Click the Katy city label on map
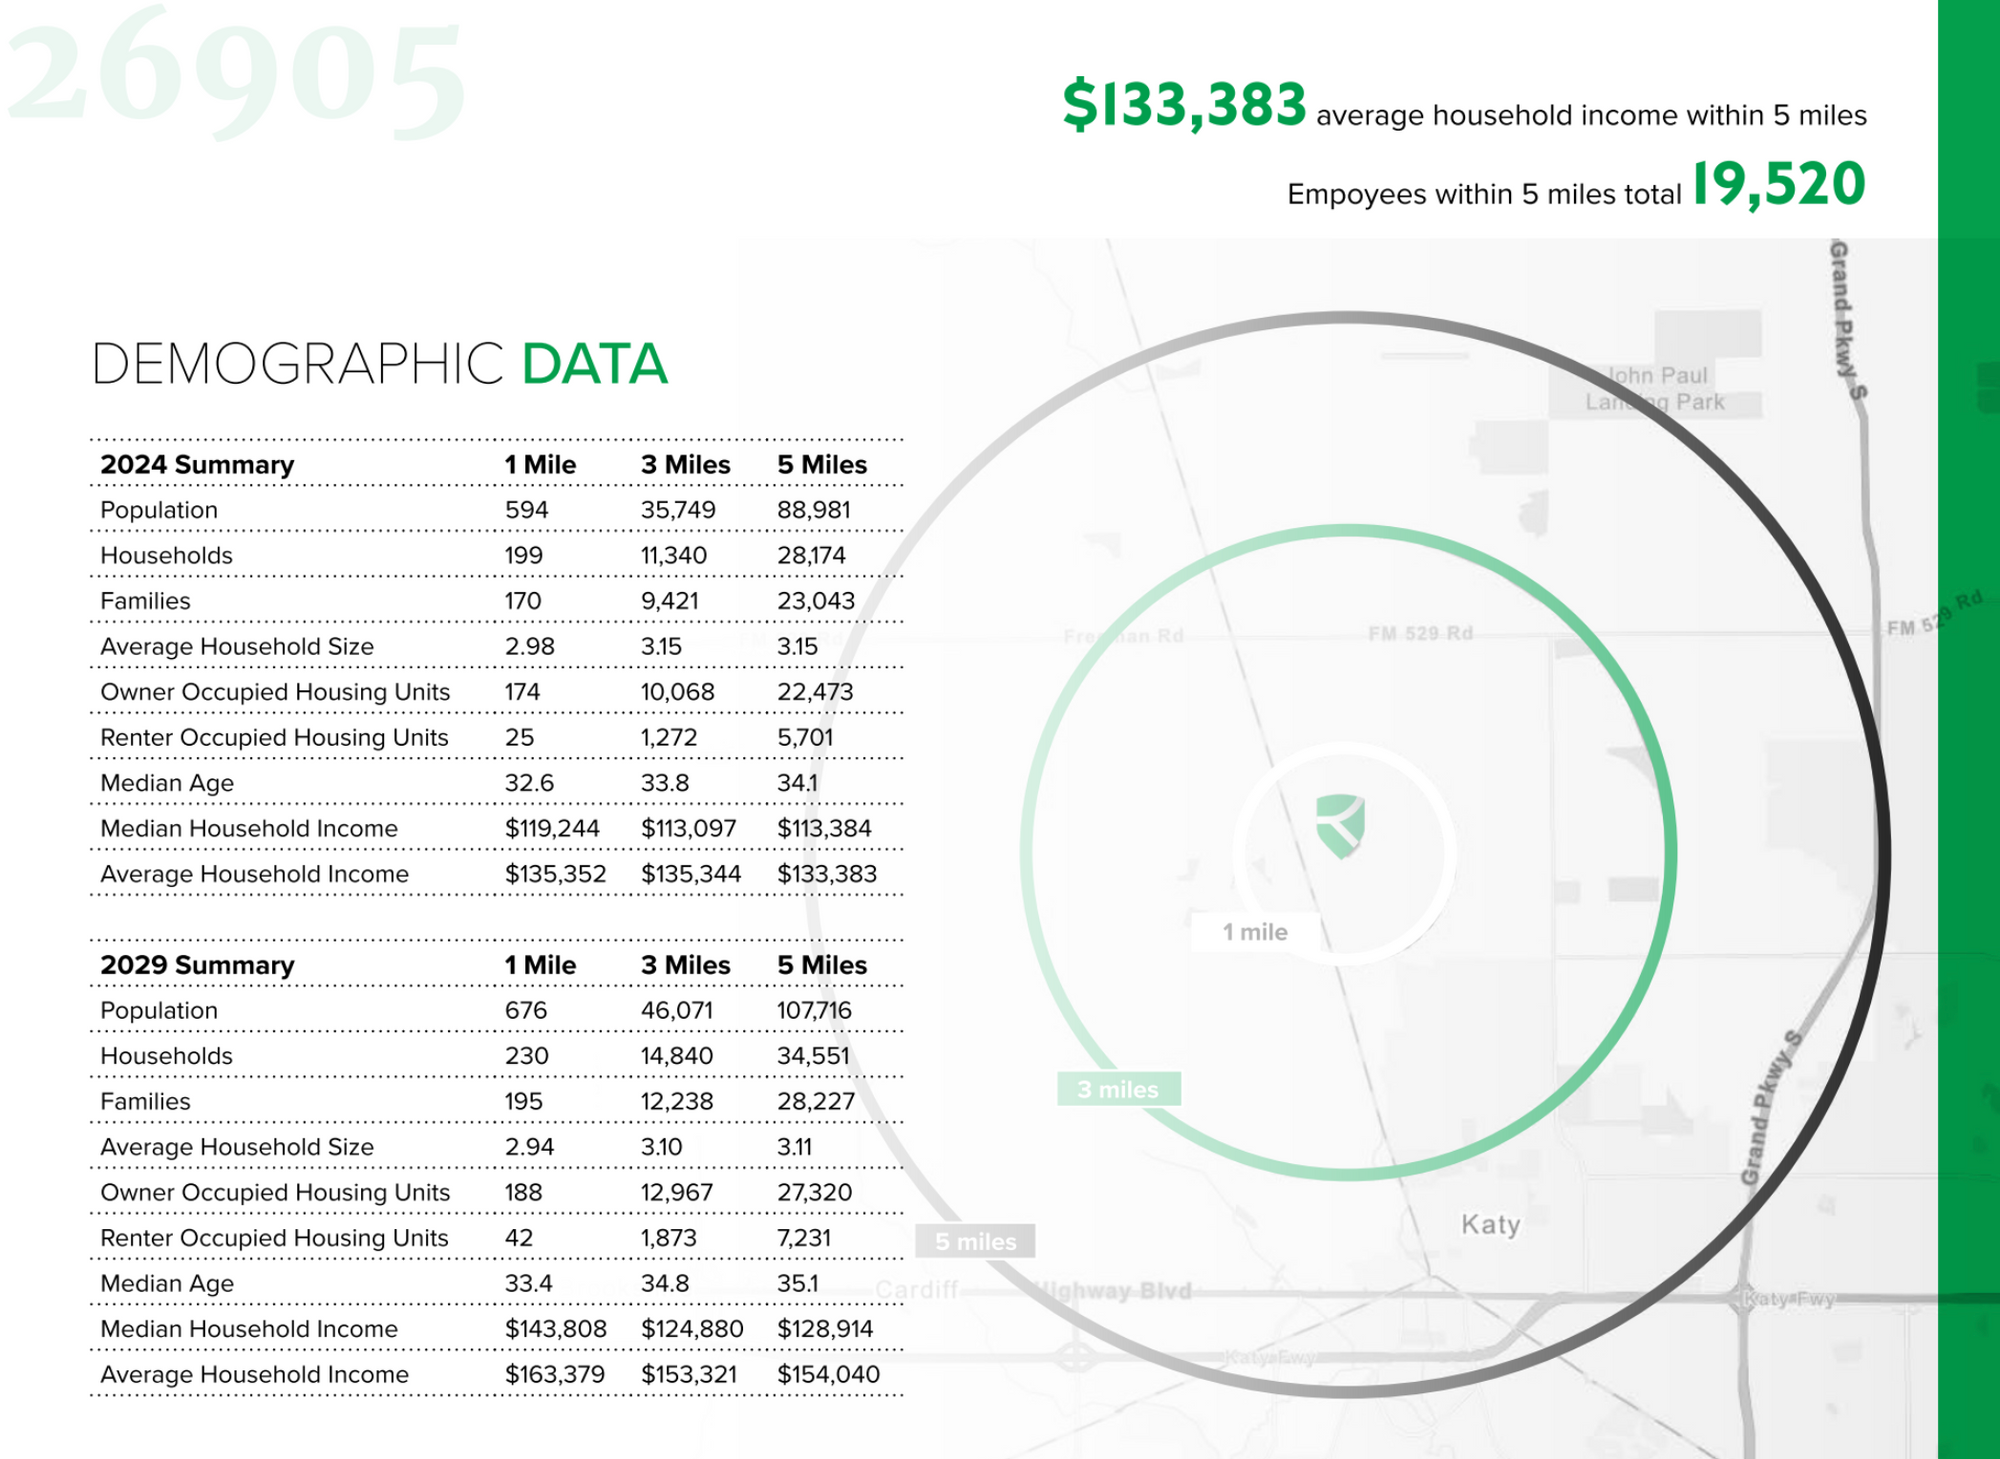2000x1459 pixels. coord(1490,1224)
